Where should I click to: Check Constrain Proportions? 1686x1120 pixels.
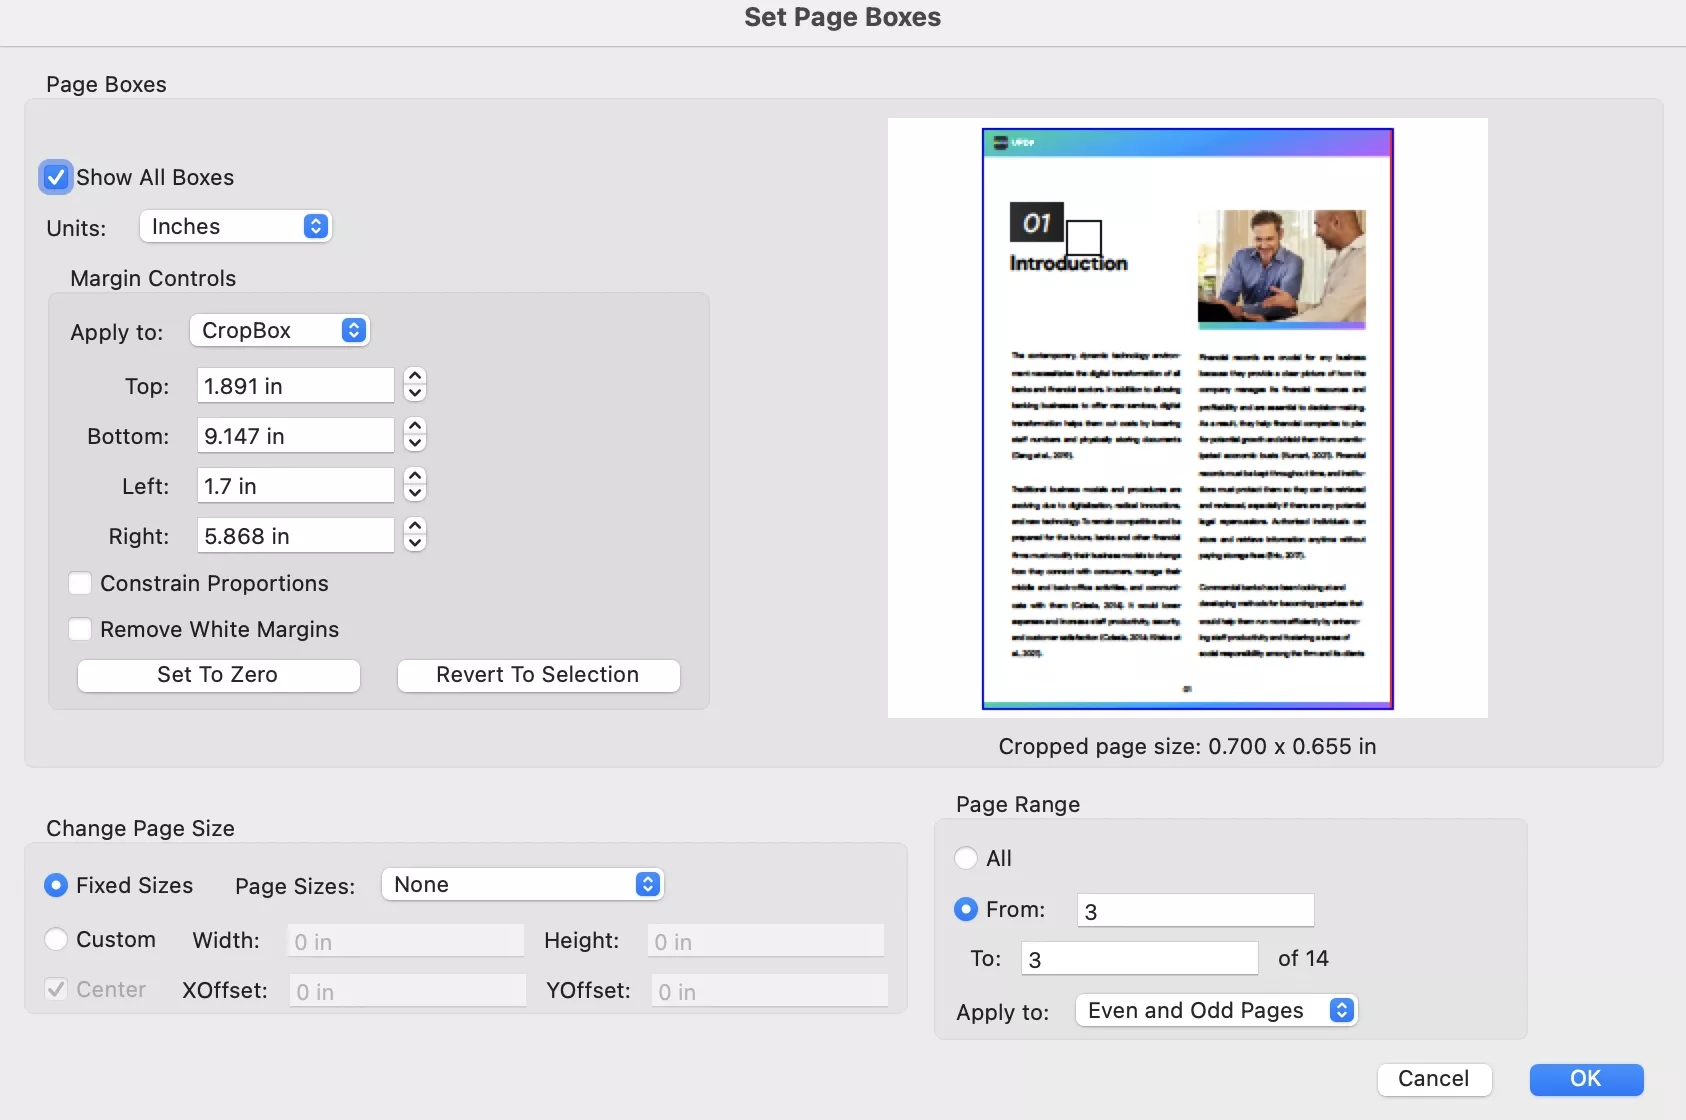80,583
